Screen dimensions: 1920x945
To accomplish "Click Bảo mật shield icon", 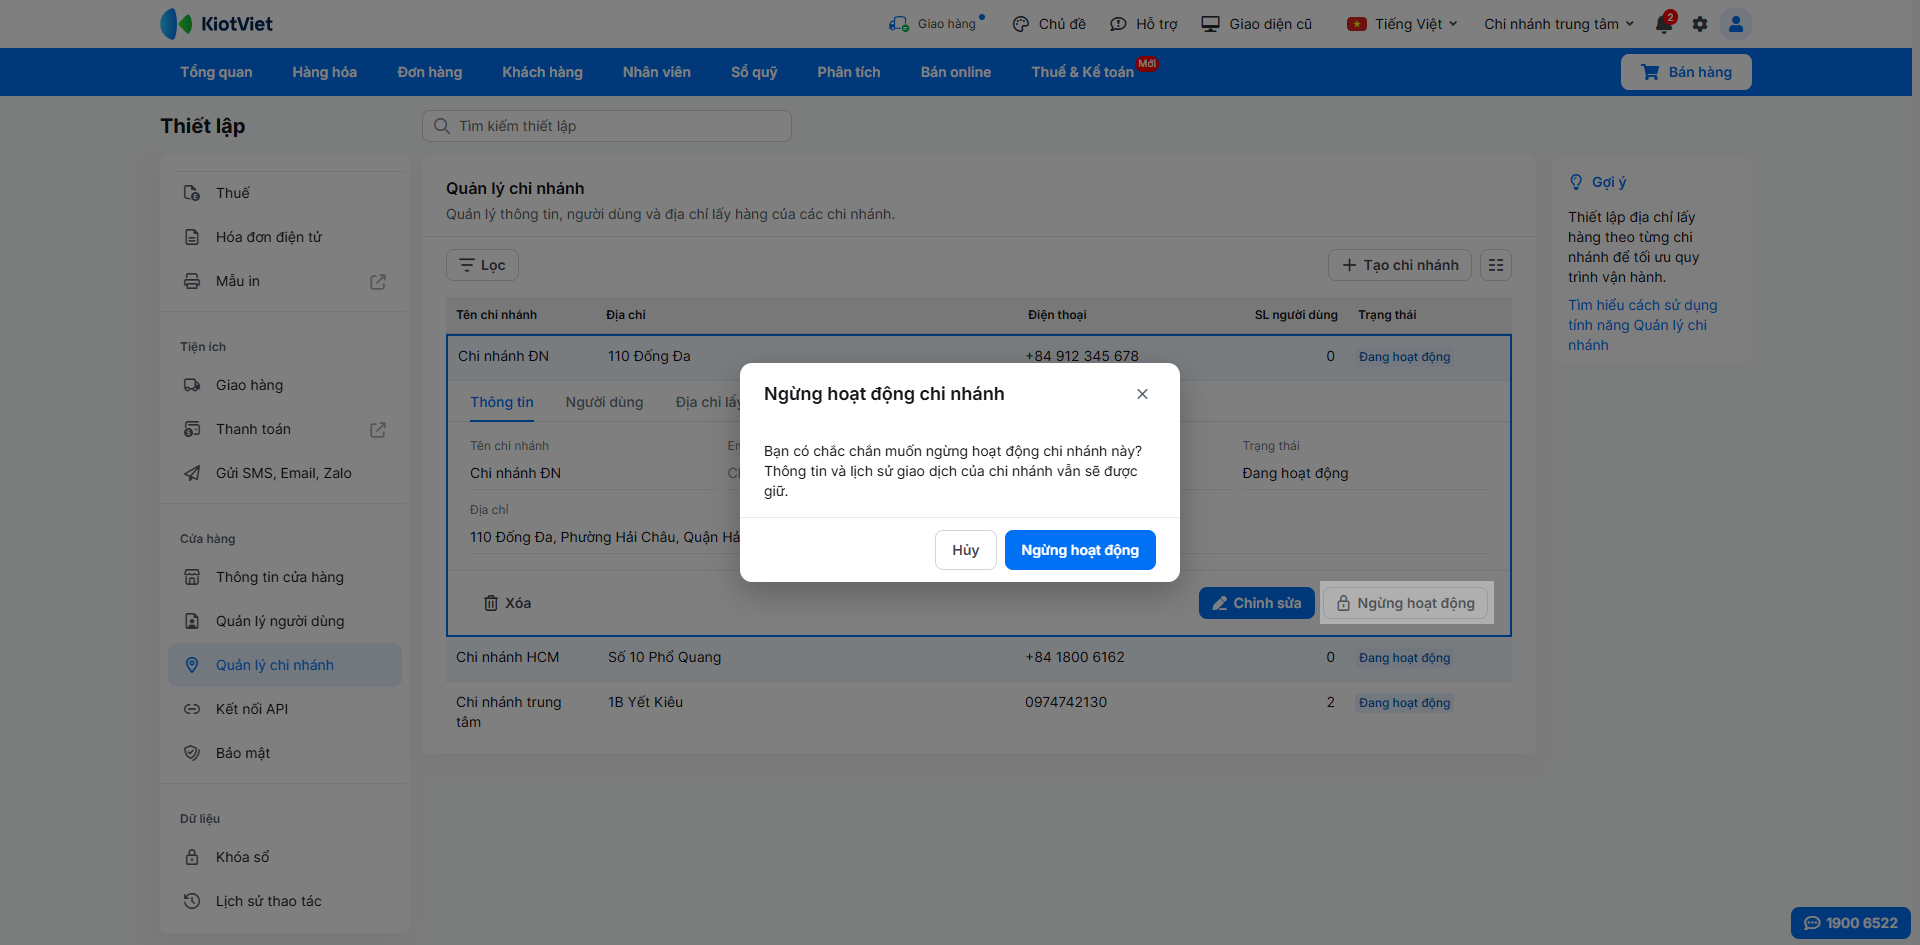I will coord(192,753).
